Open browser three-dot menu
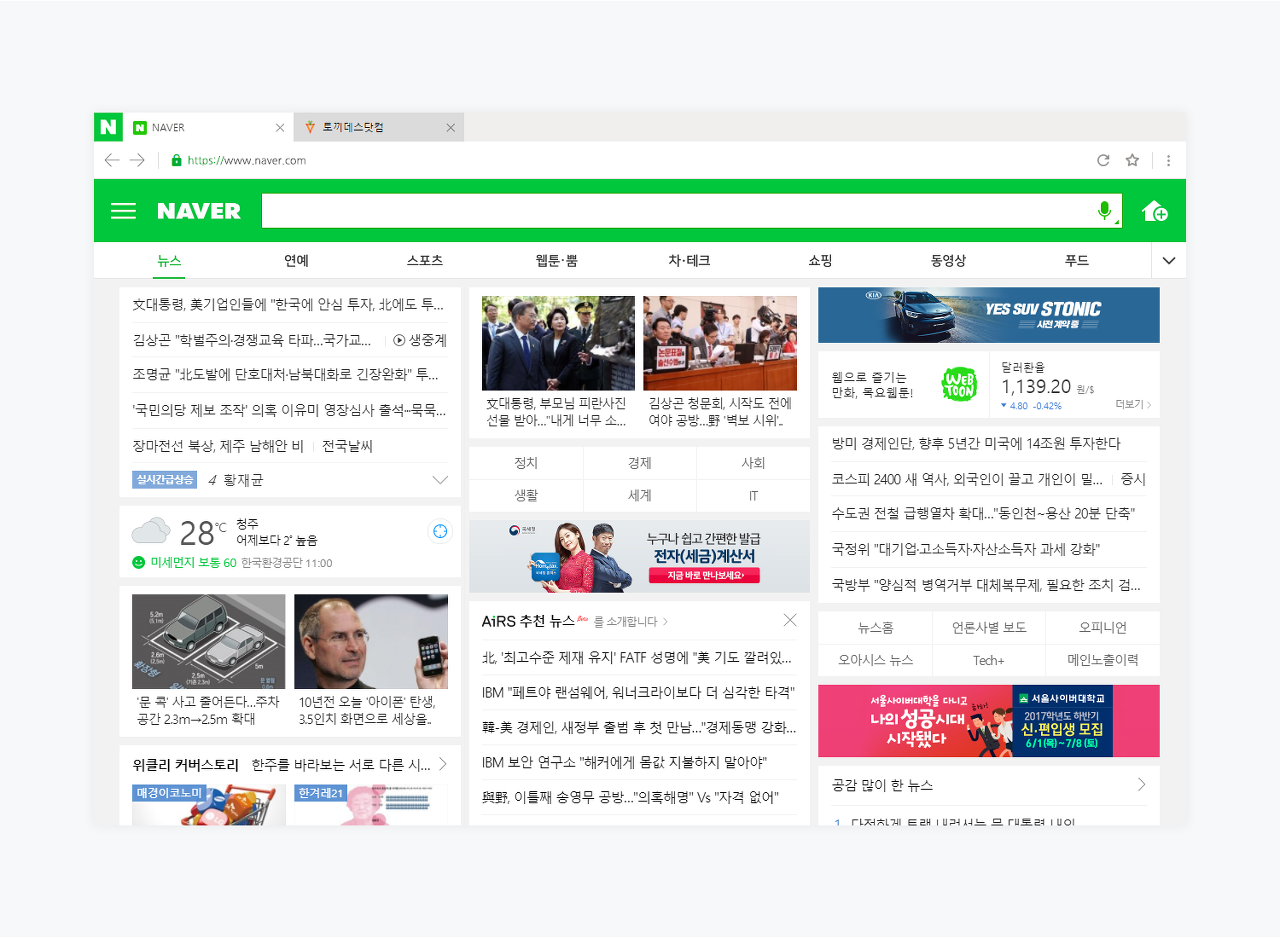Viewport: 1280px width, 938px height. tap(1168, 160)
